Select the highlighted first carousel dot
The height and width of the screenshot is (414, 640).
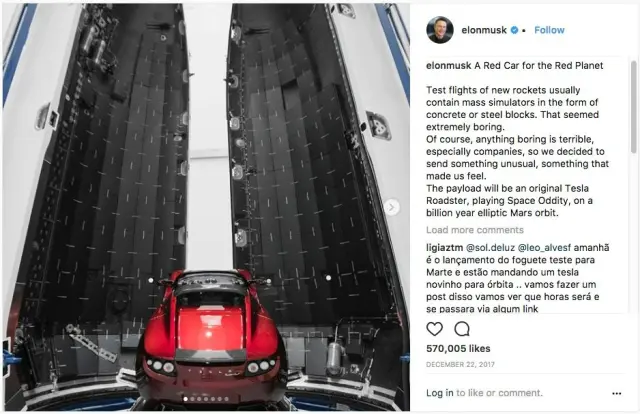point(186,399)
